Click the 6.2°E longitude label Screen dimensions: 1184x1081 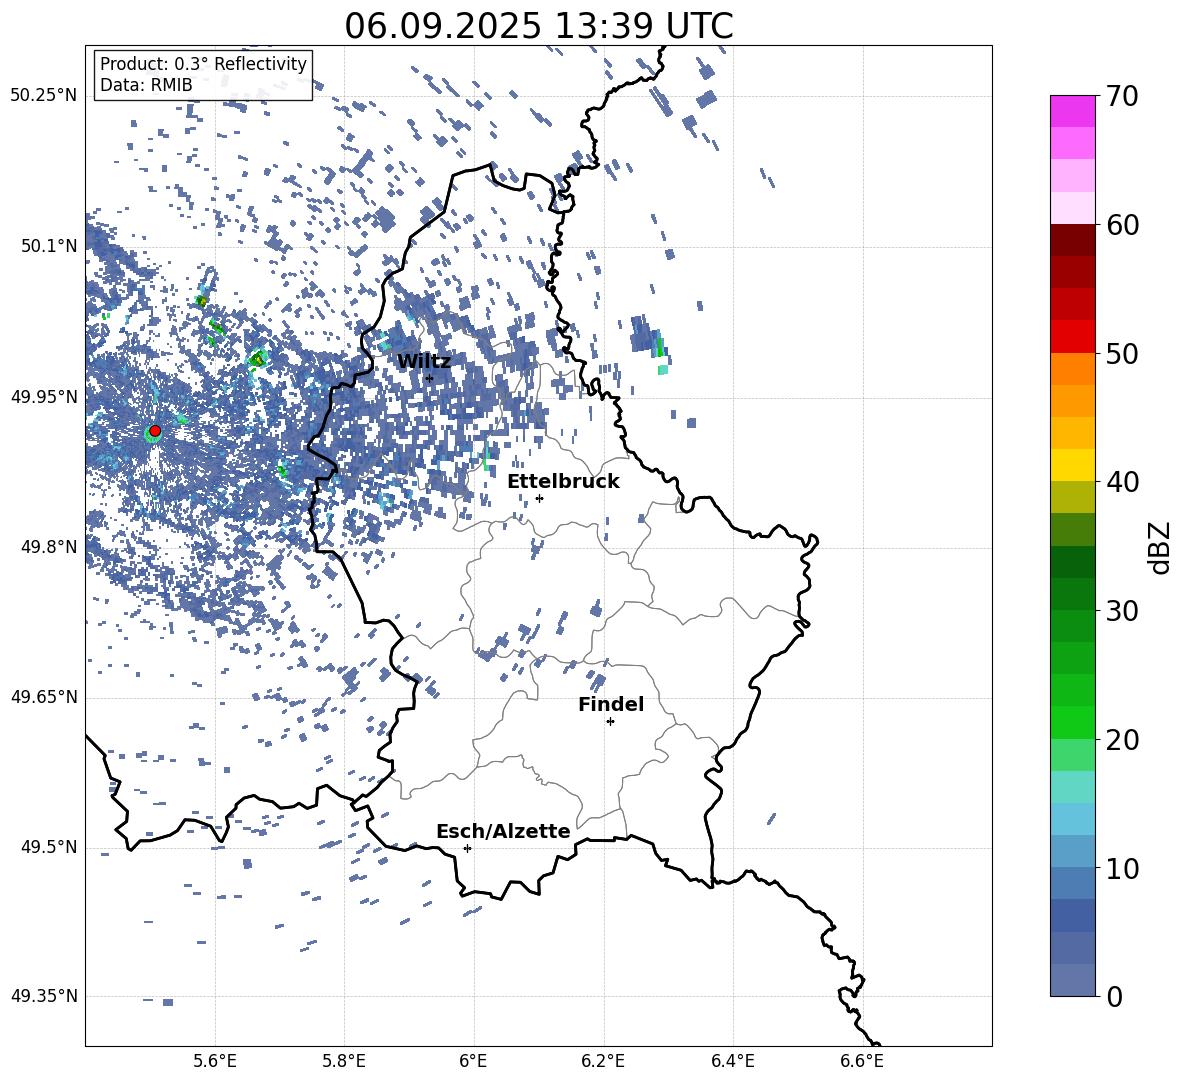pyautogui.click(x=603, y=1061)
